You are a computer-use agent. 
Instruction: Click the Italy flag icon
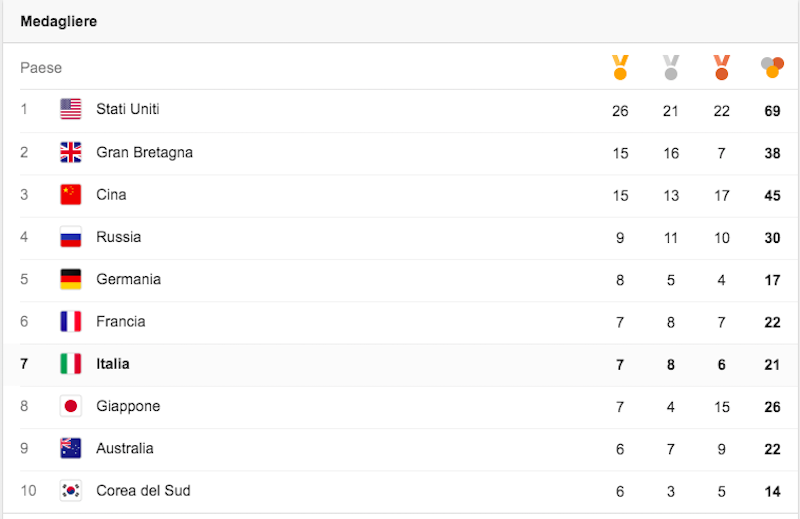pos(70,364)
